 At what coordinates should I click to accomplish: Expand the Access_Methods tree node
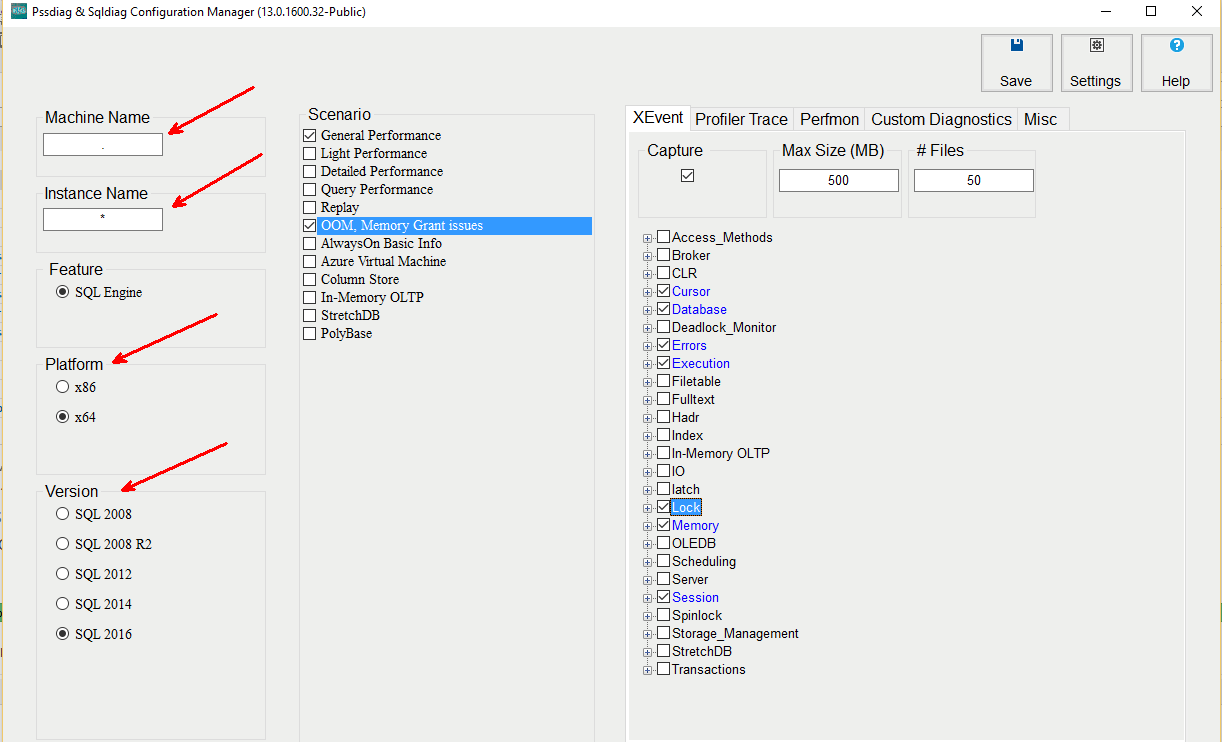(x=648, y=238)
